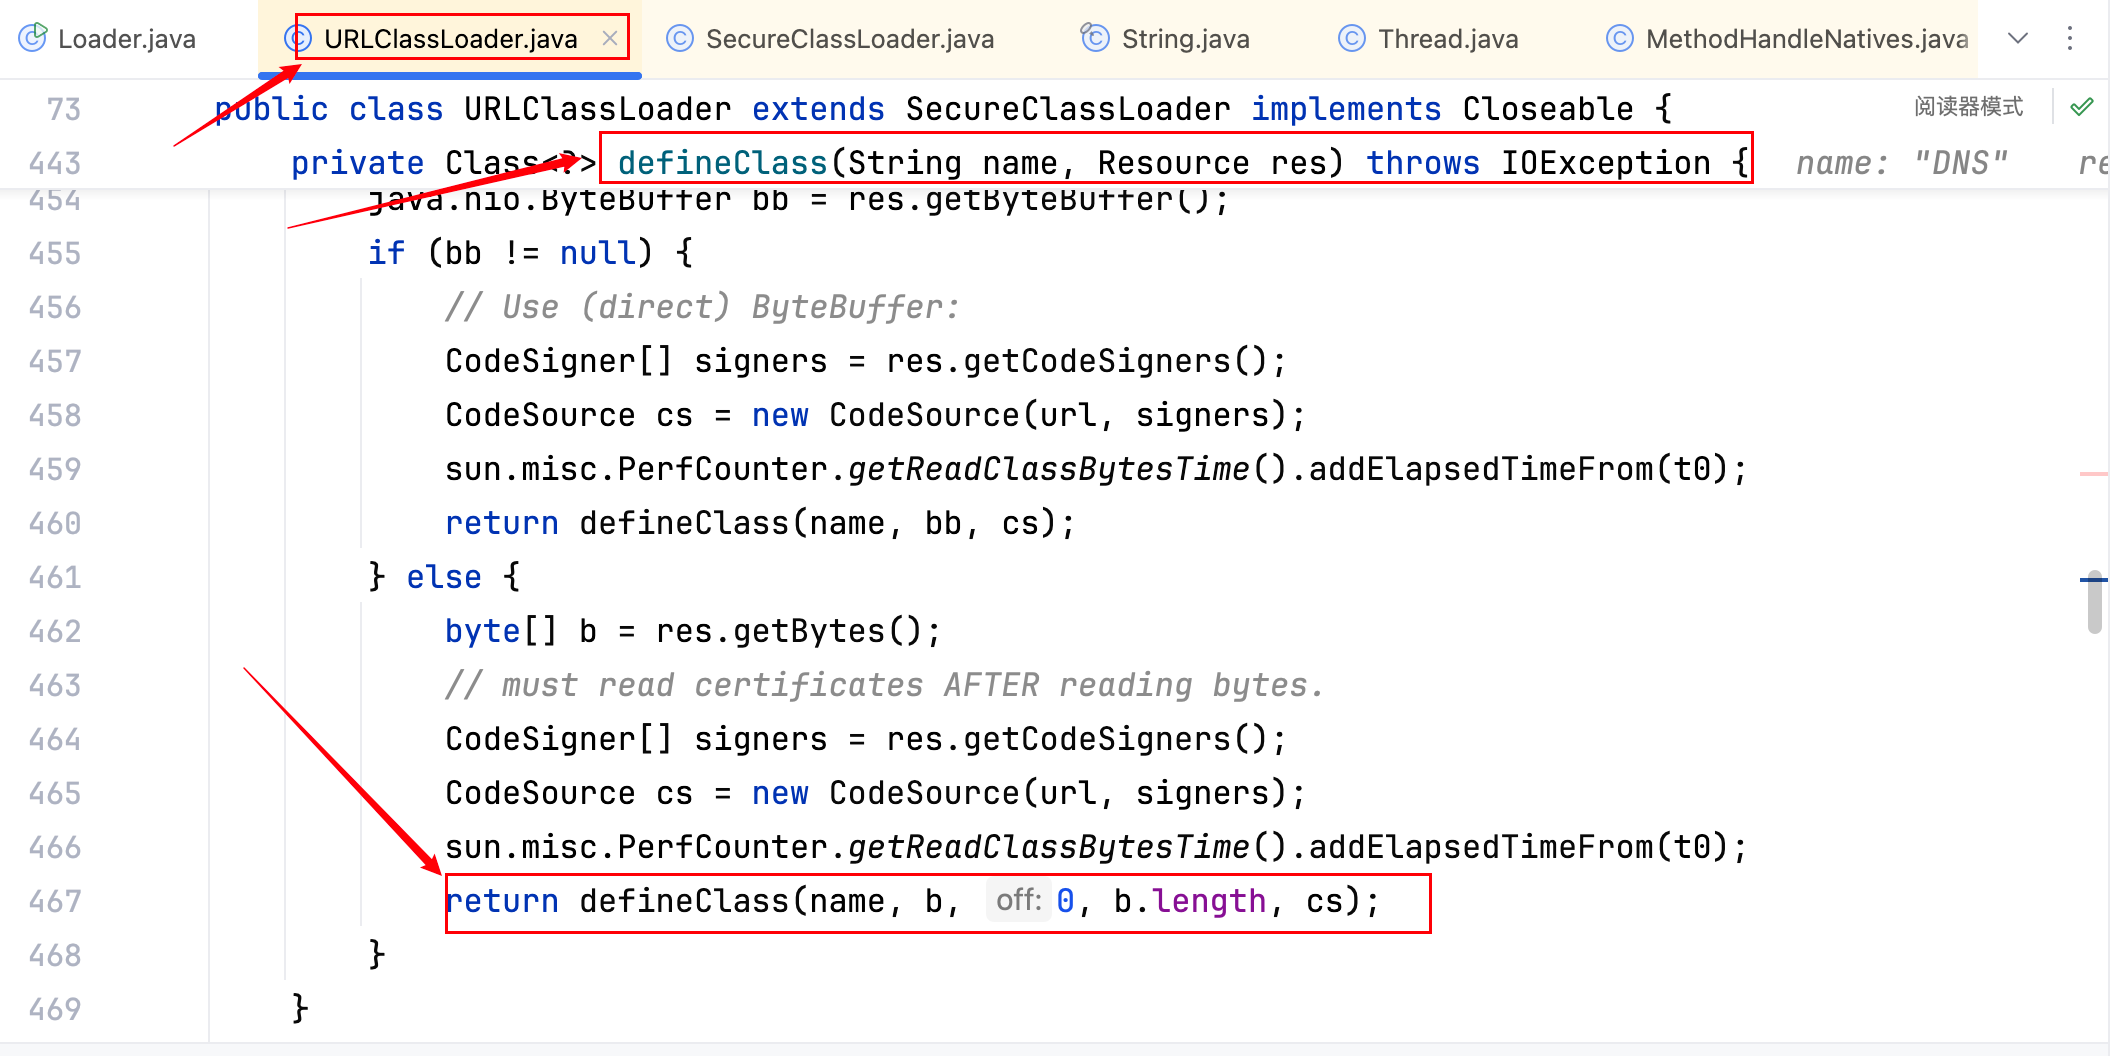
Task: Click the green inspection checkmark icon
Action: point(2082,107)
